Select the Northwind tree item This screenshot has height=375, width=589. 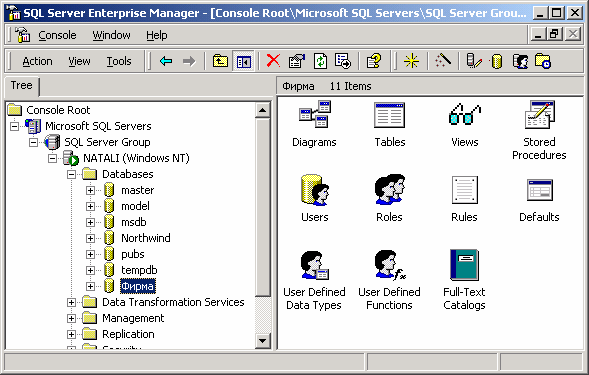tap(145, 238)
